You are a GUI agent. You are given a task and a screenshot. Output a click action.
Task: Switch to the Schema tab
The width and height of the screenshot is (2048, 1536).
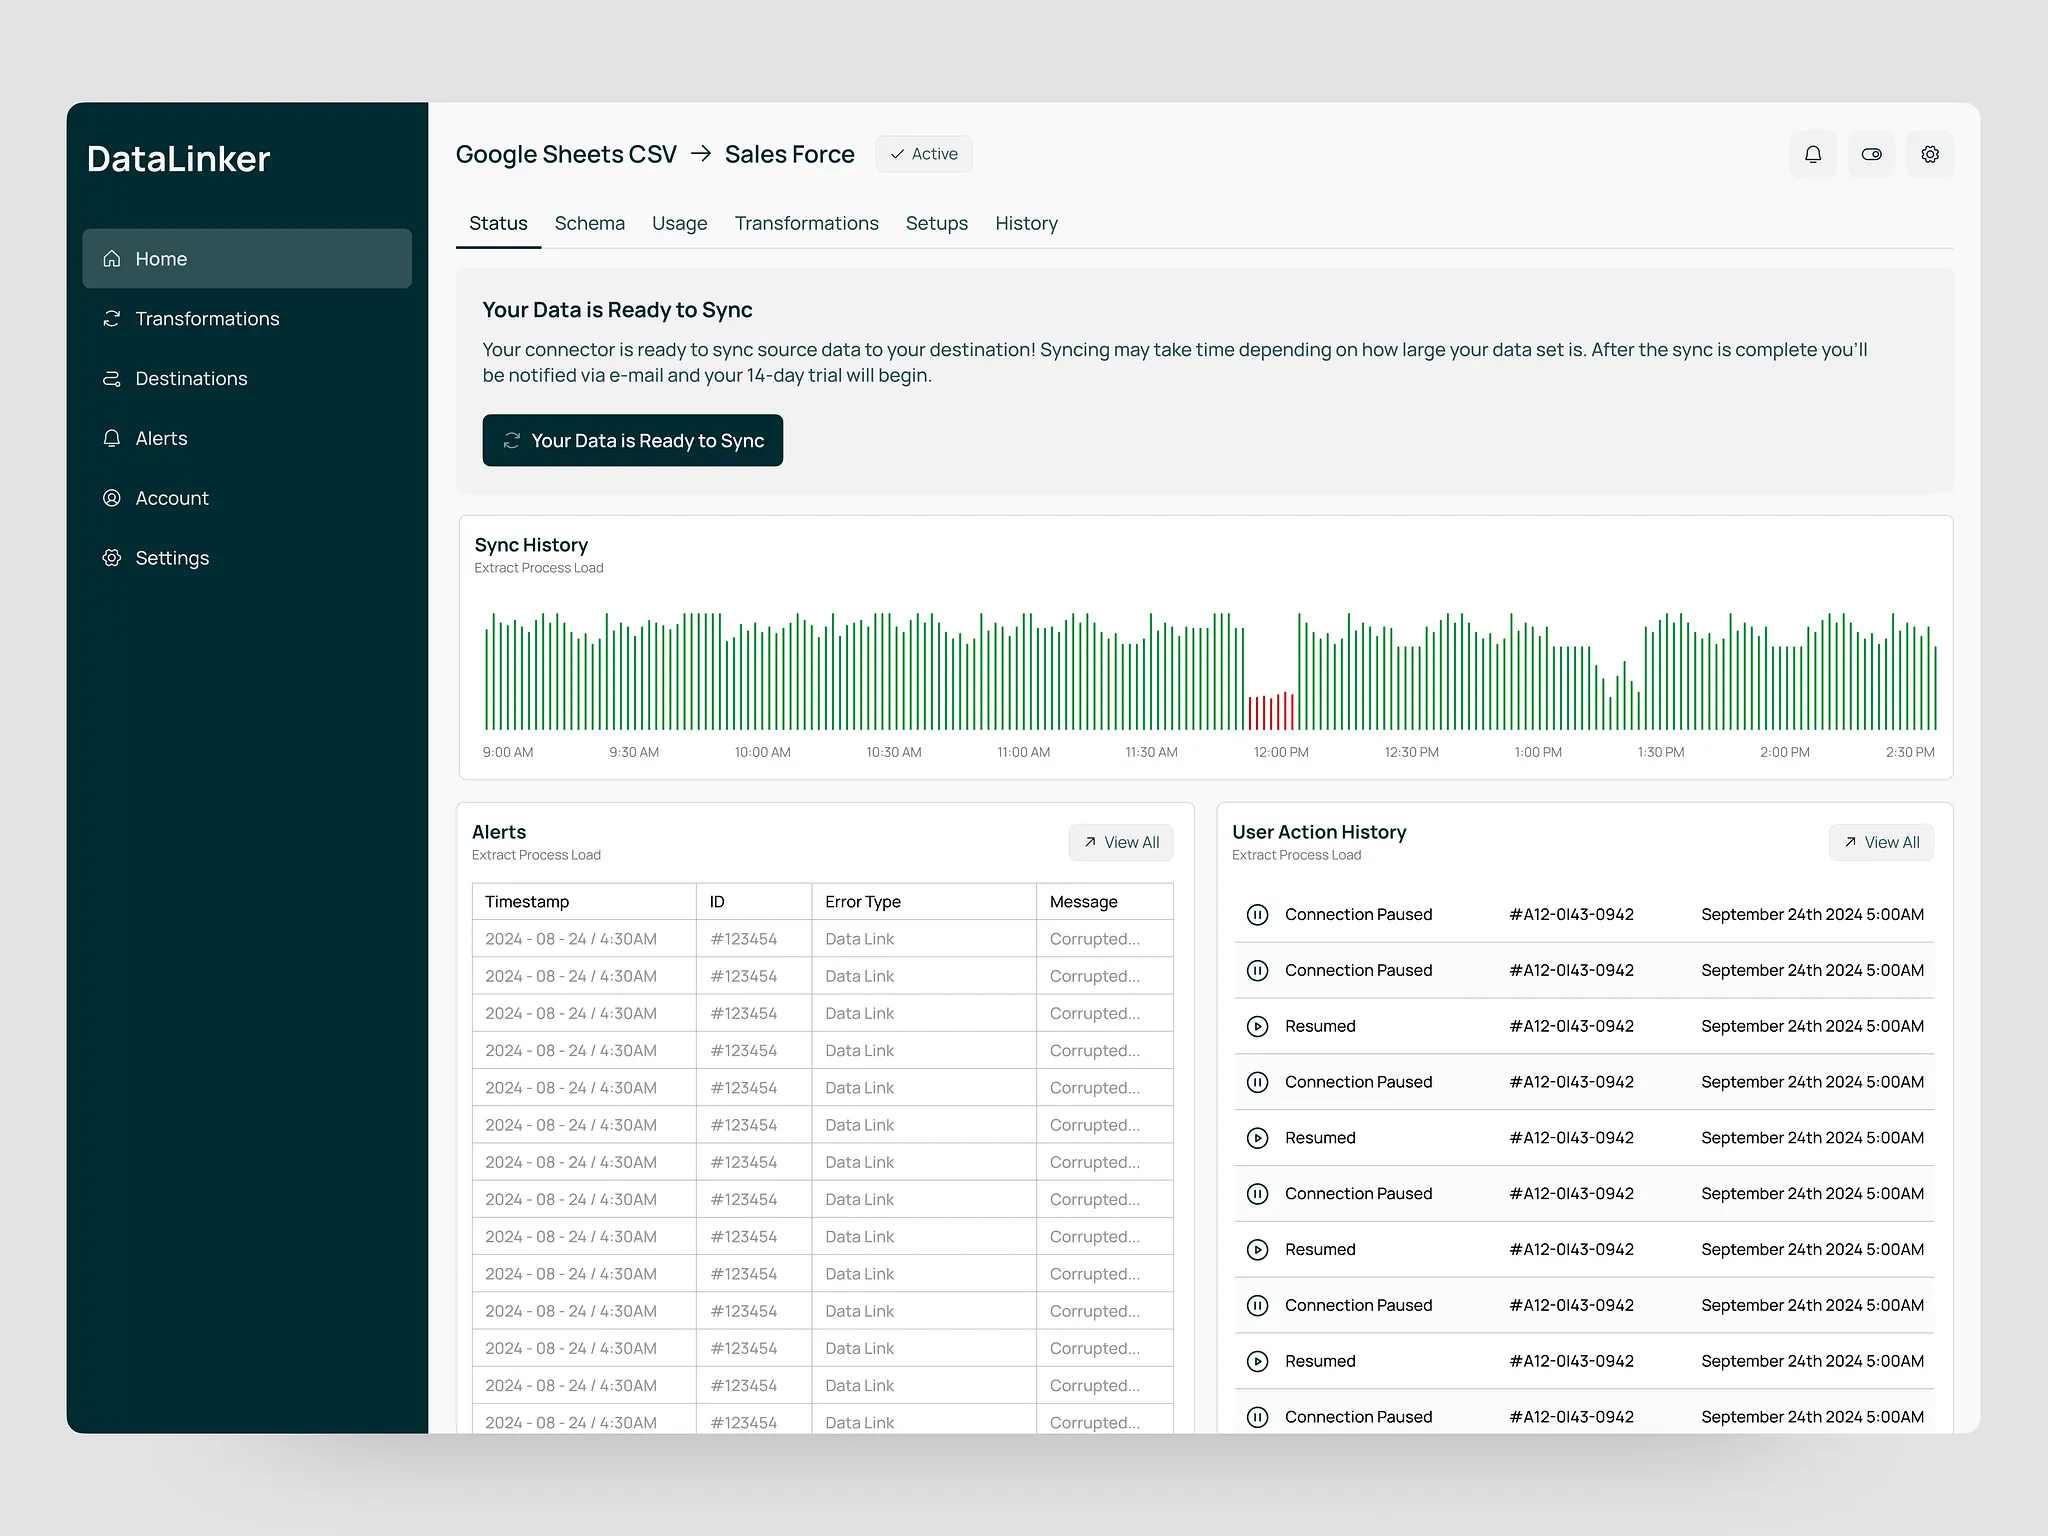click(x=589, y=223)
